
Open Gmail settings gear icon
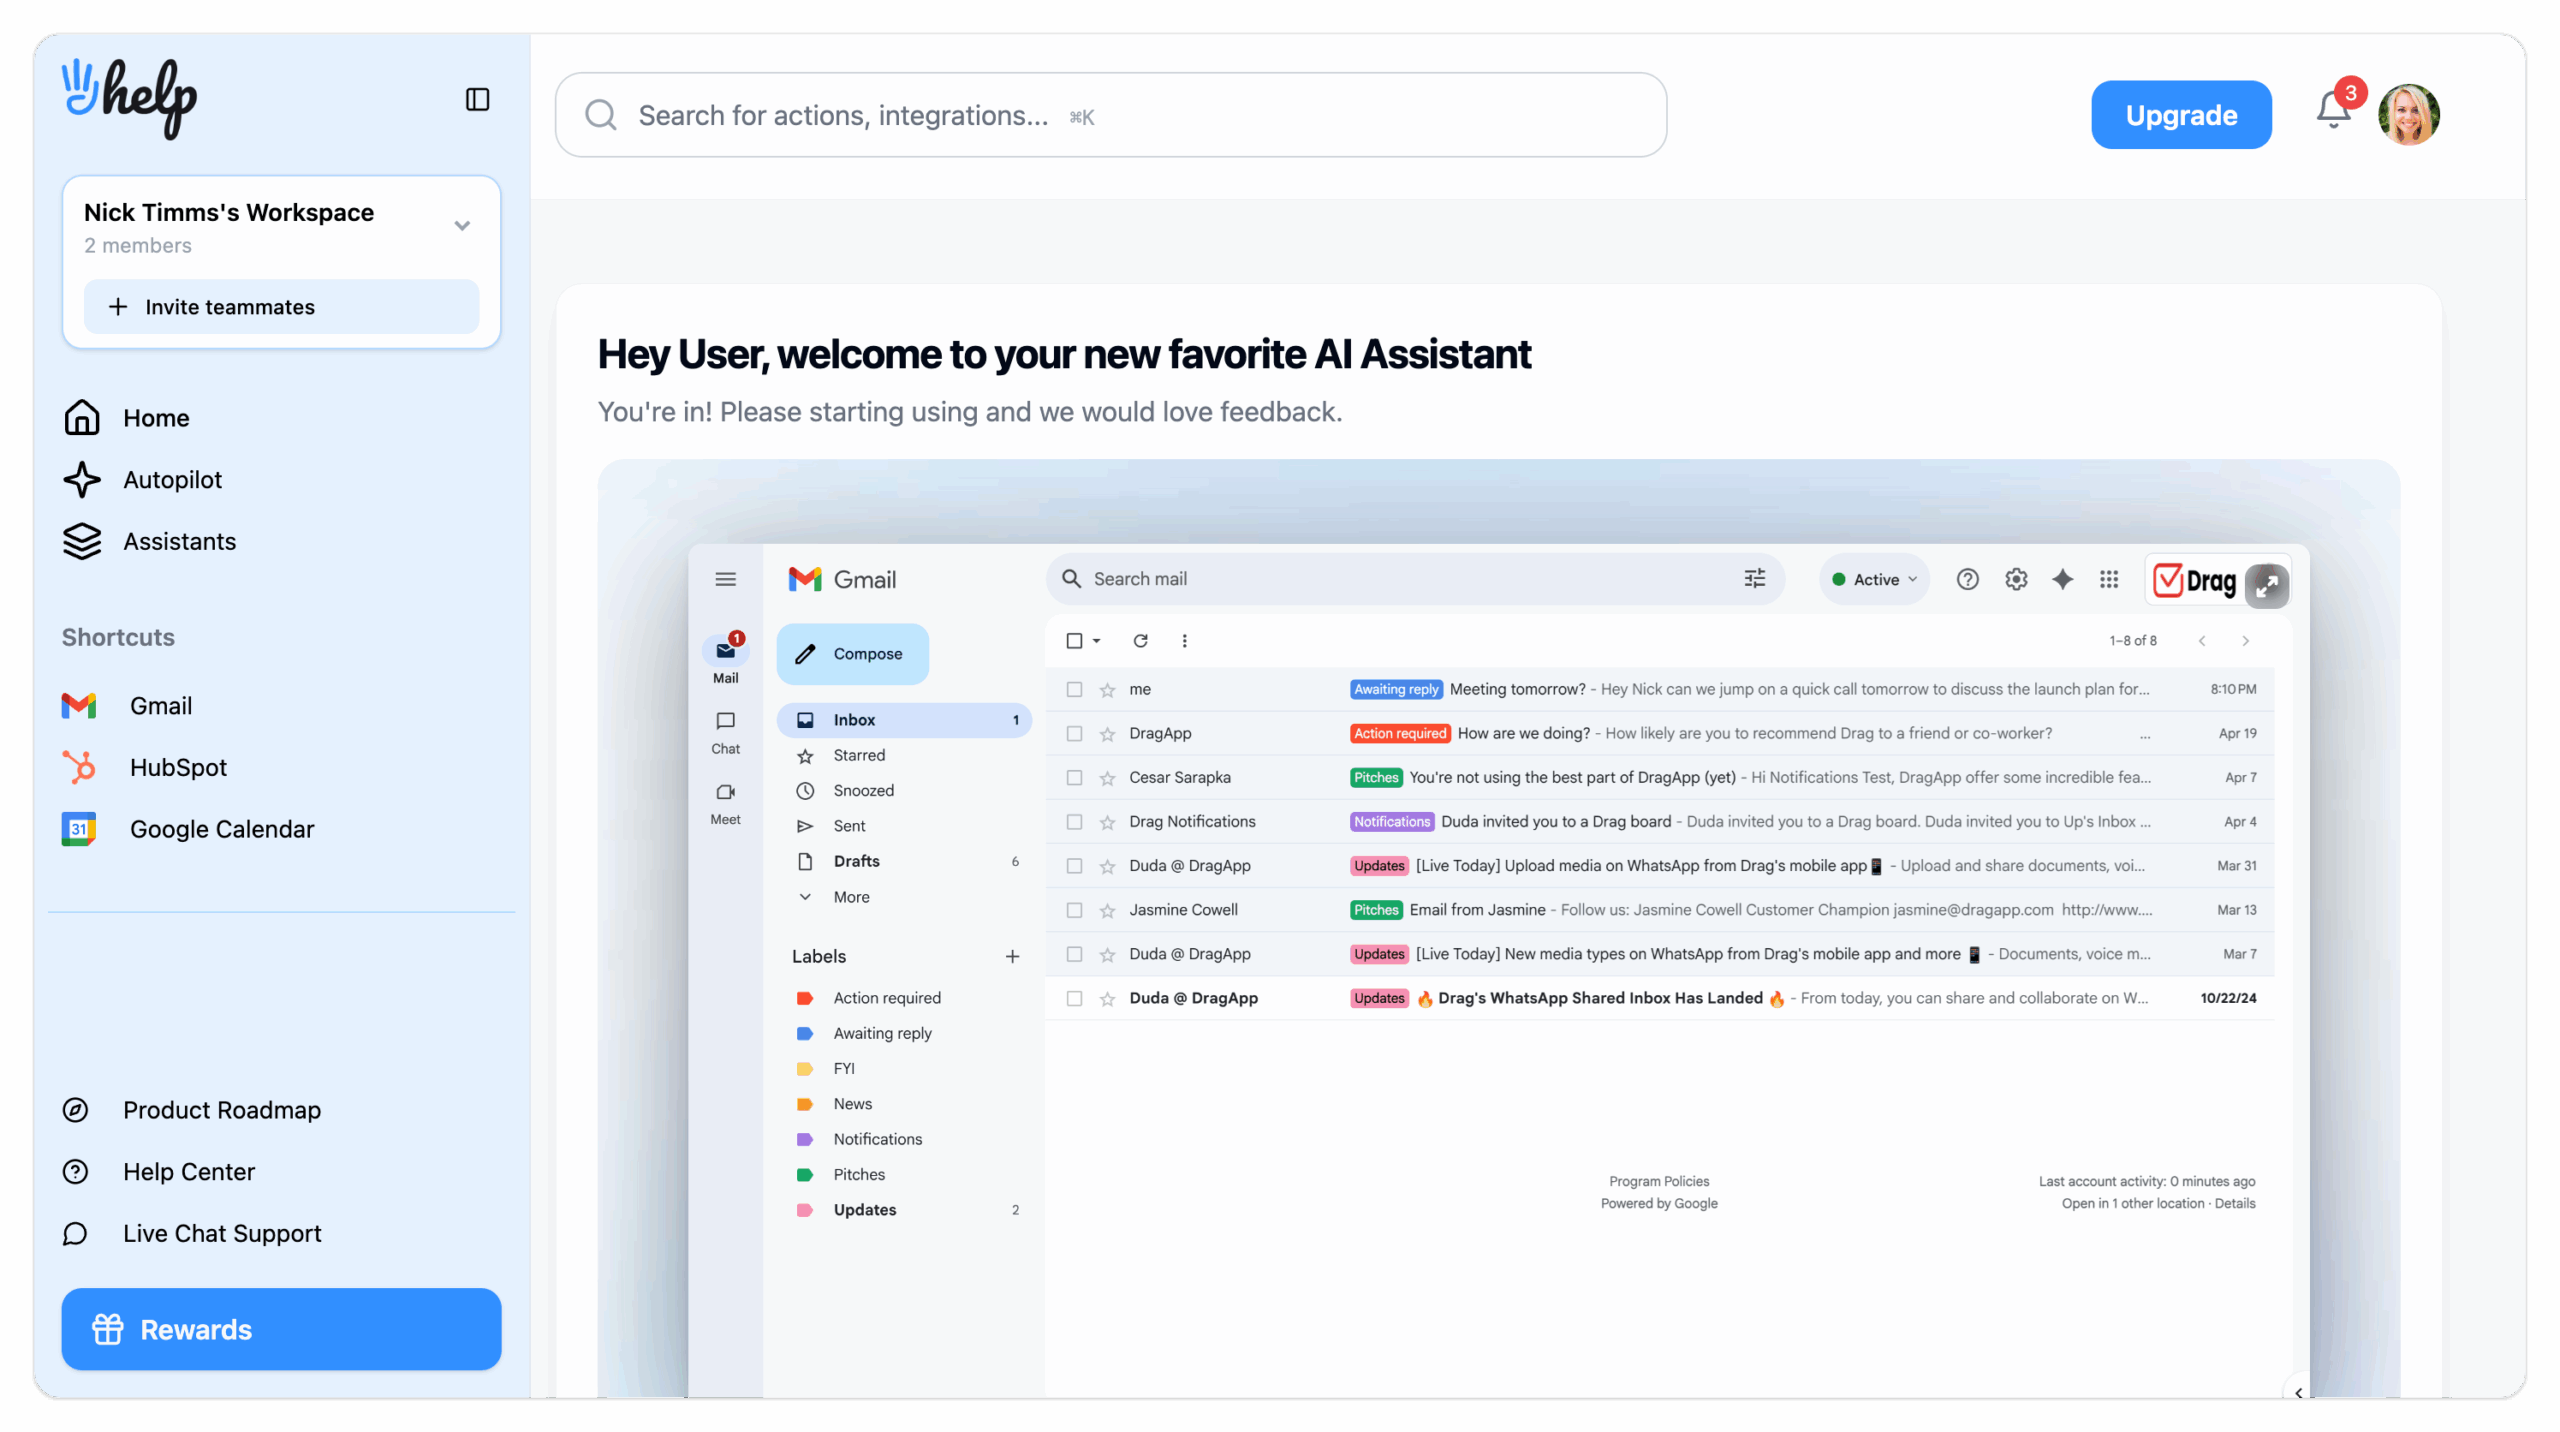point(2016,579)
